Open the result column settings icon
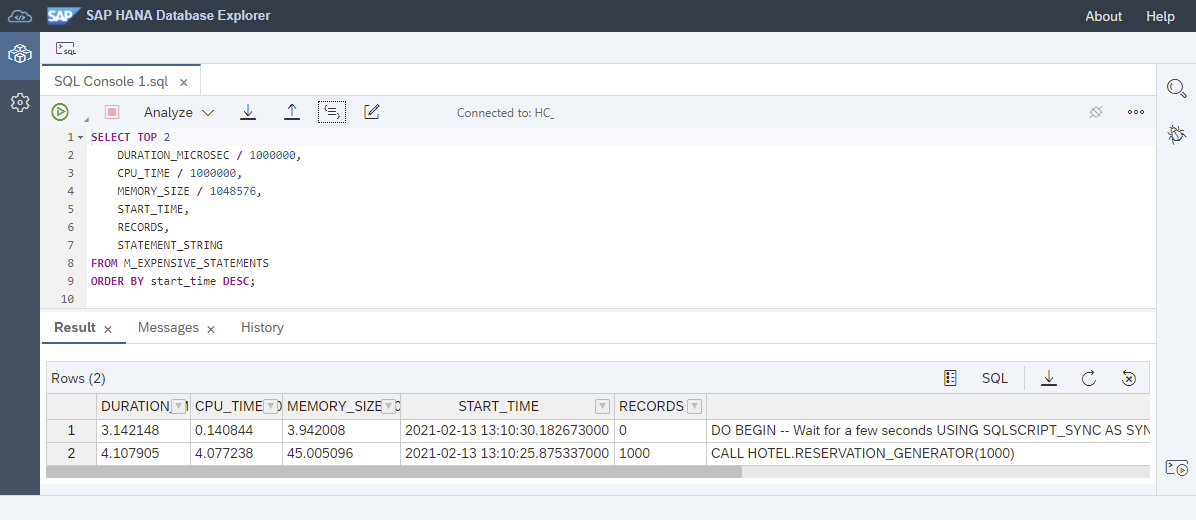Viewport: 1196px width, 520px height. 950,378
